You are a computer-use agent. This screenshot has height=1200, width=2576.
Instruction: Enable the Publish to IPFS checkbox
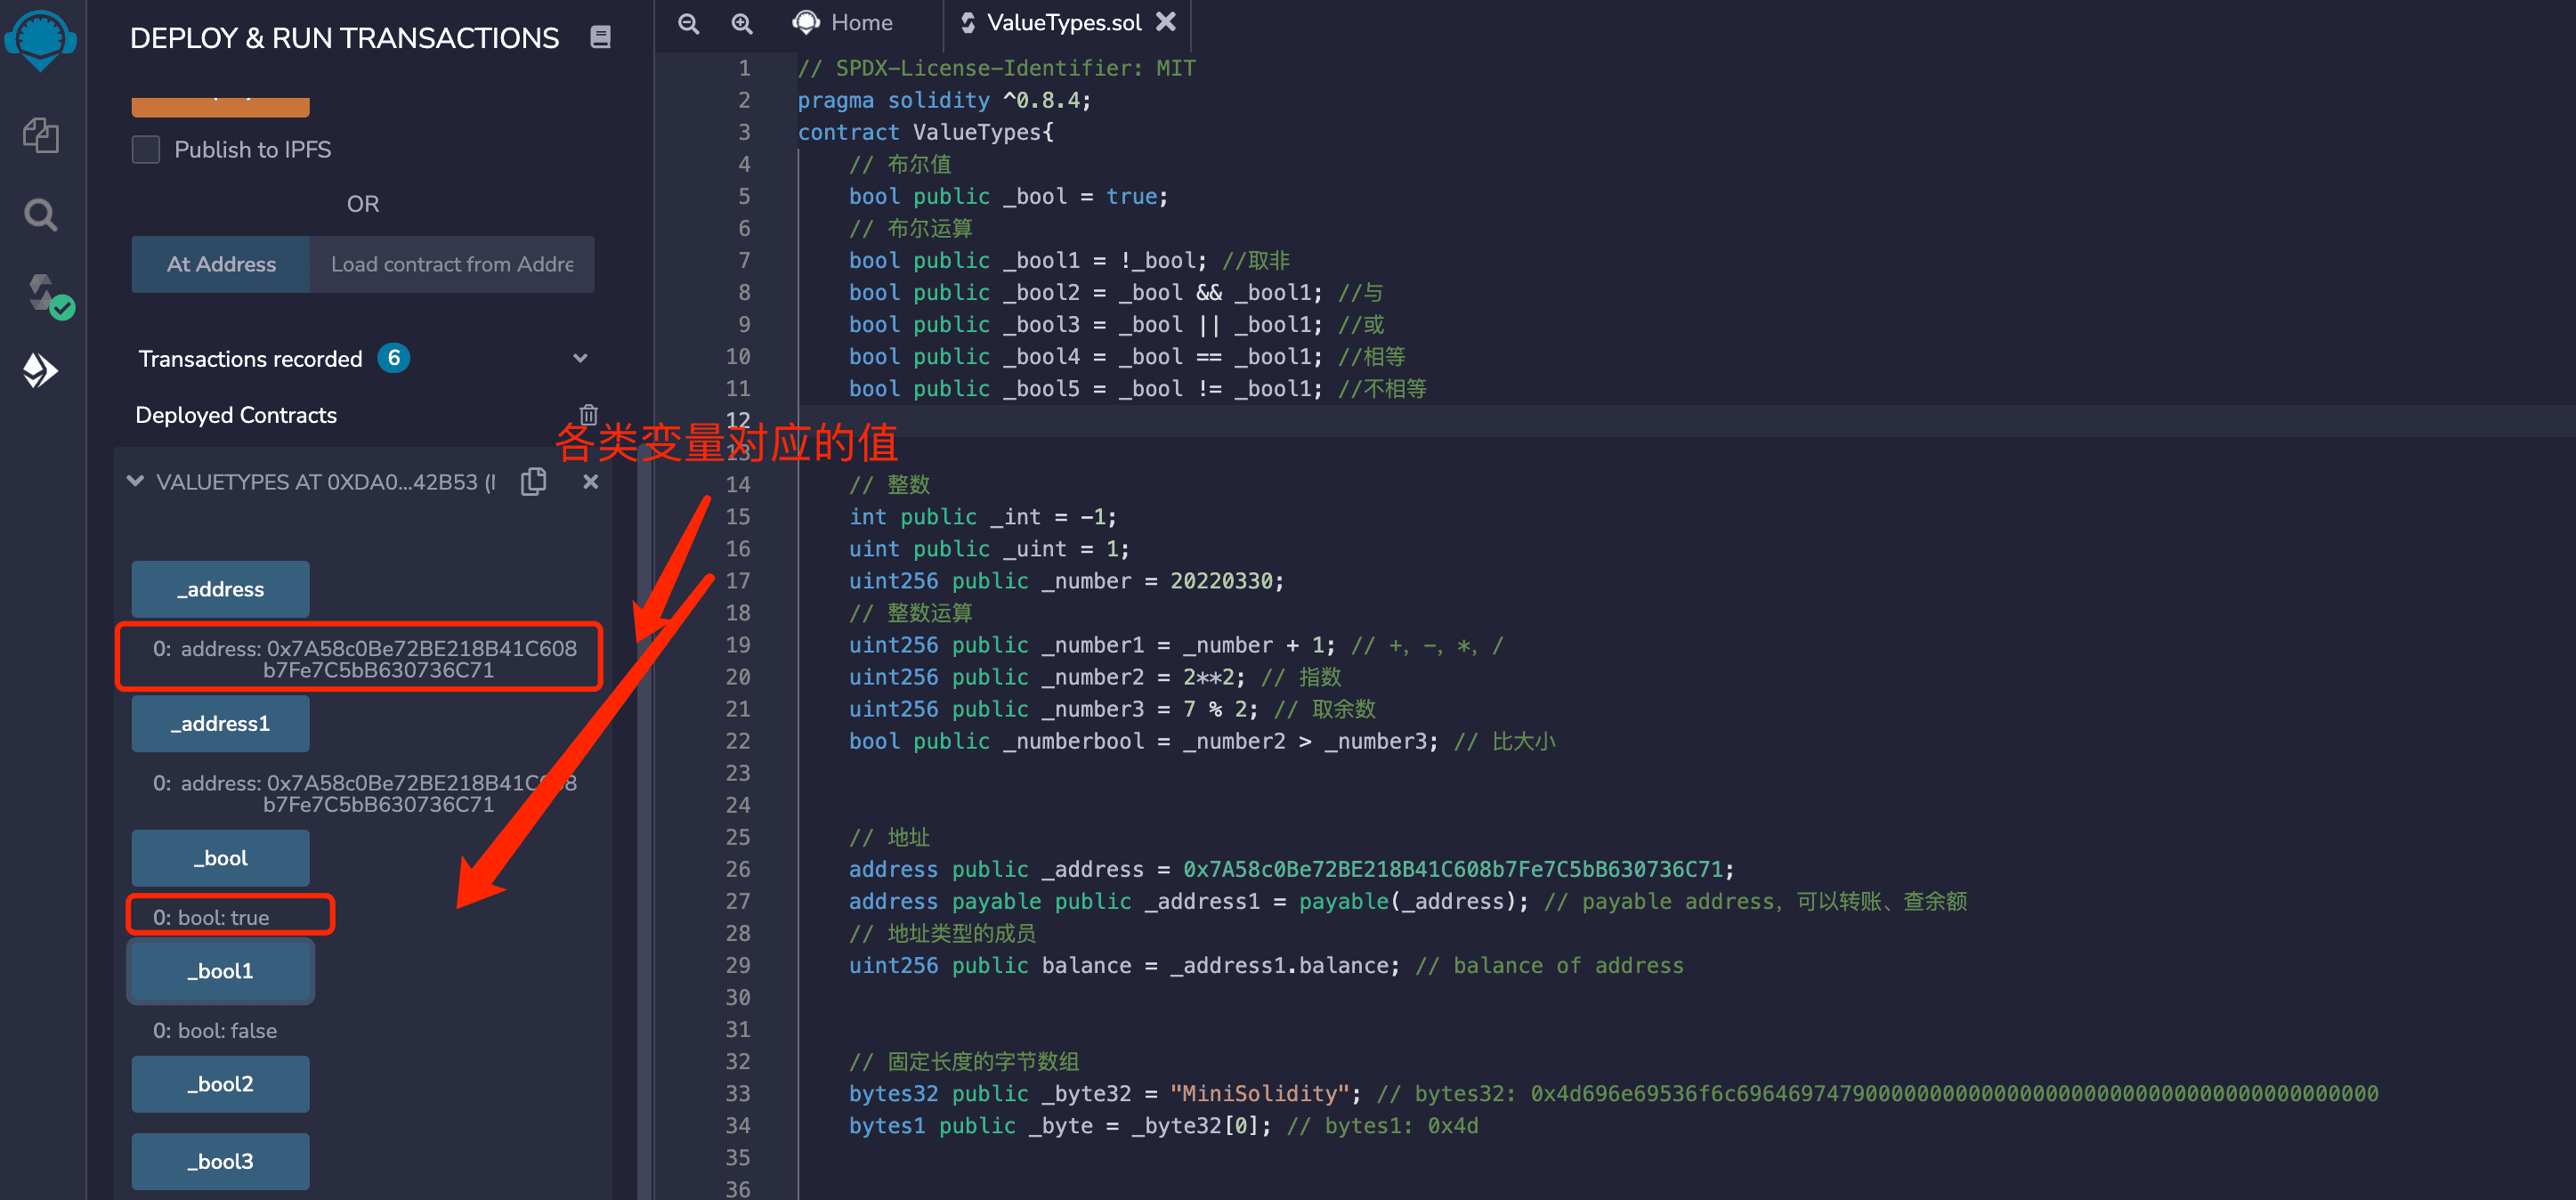tap(146, 149)
